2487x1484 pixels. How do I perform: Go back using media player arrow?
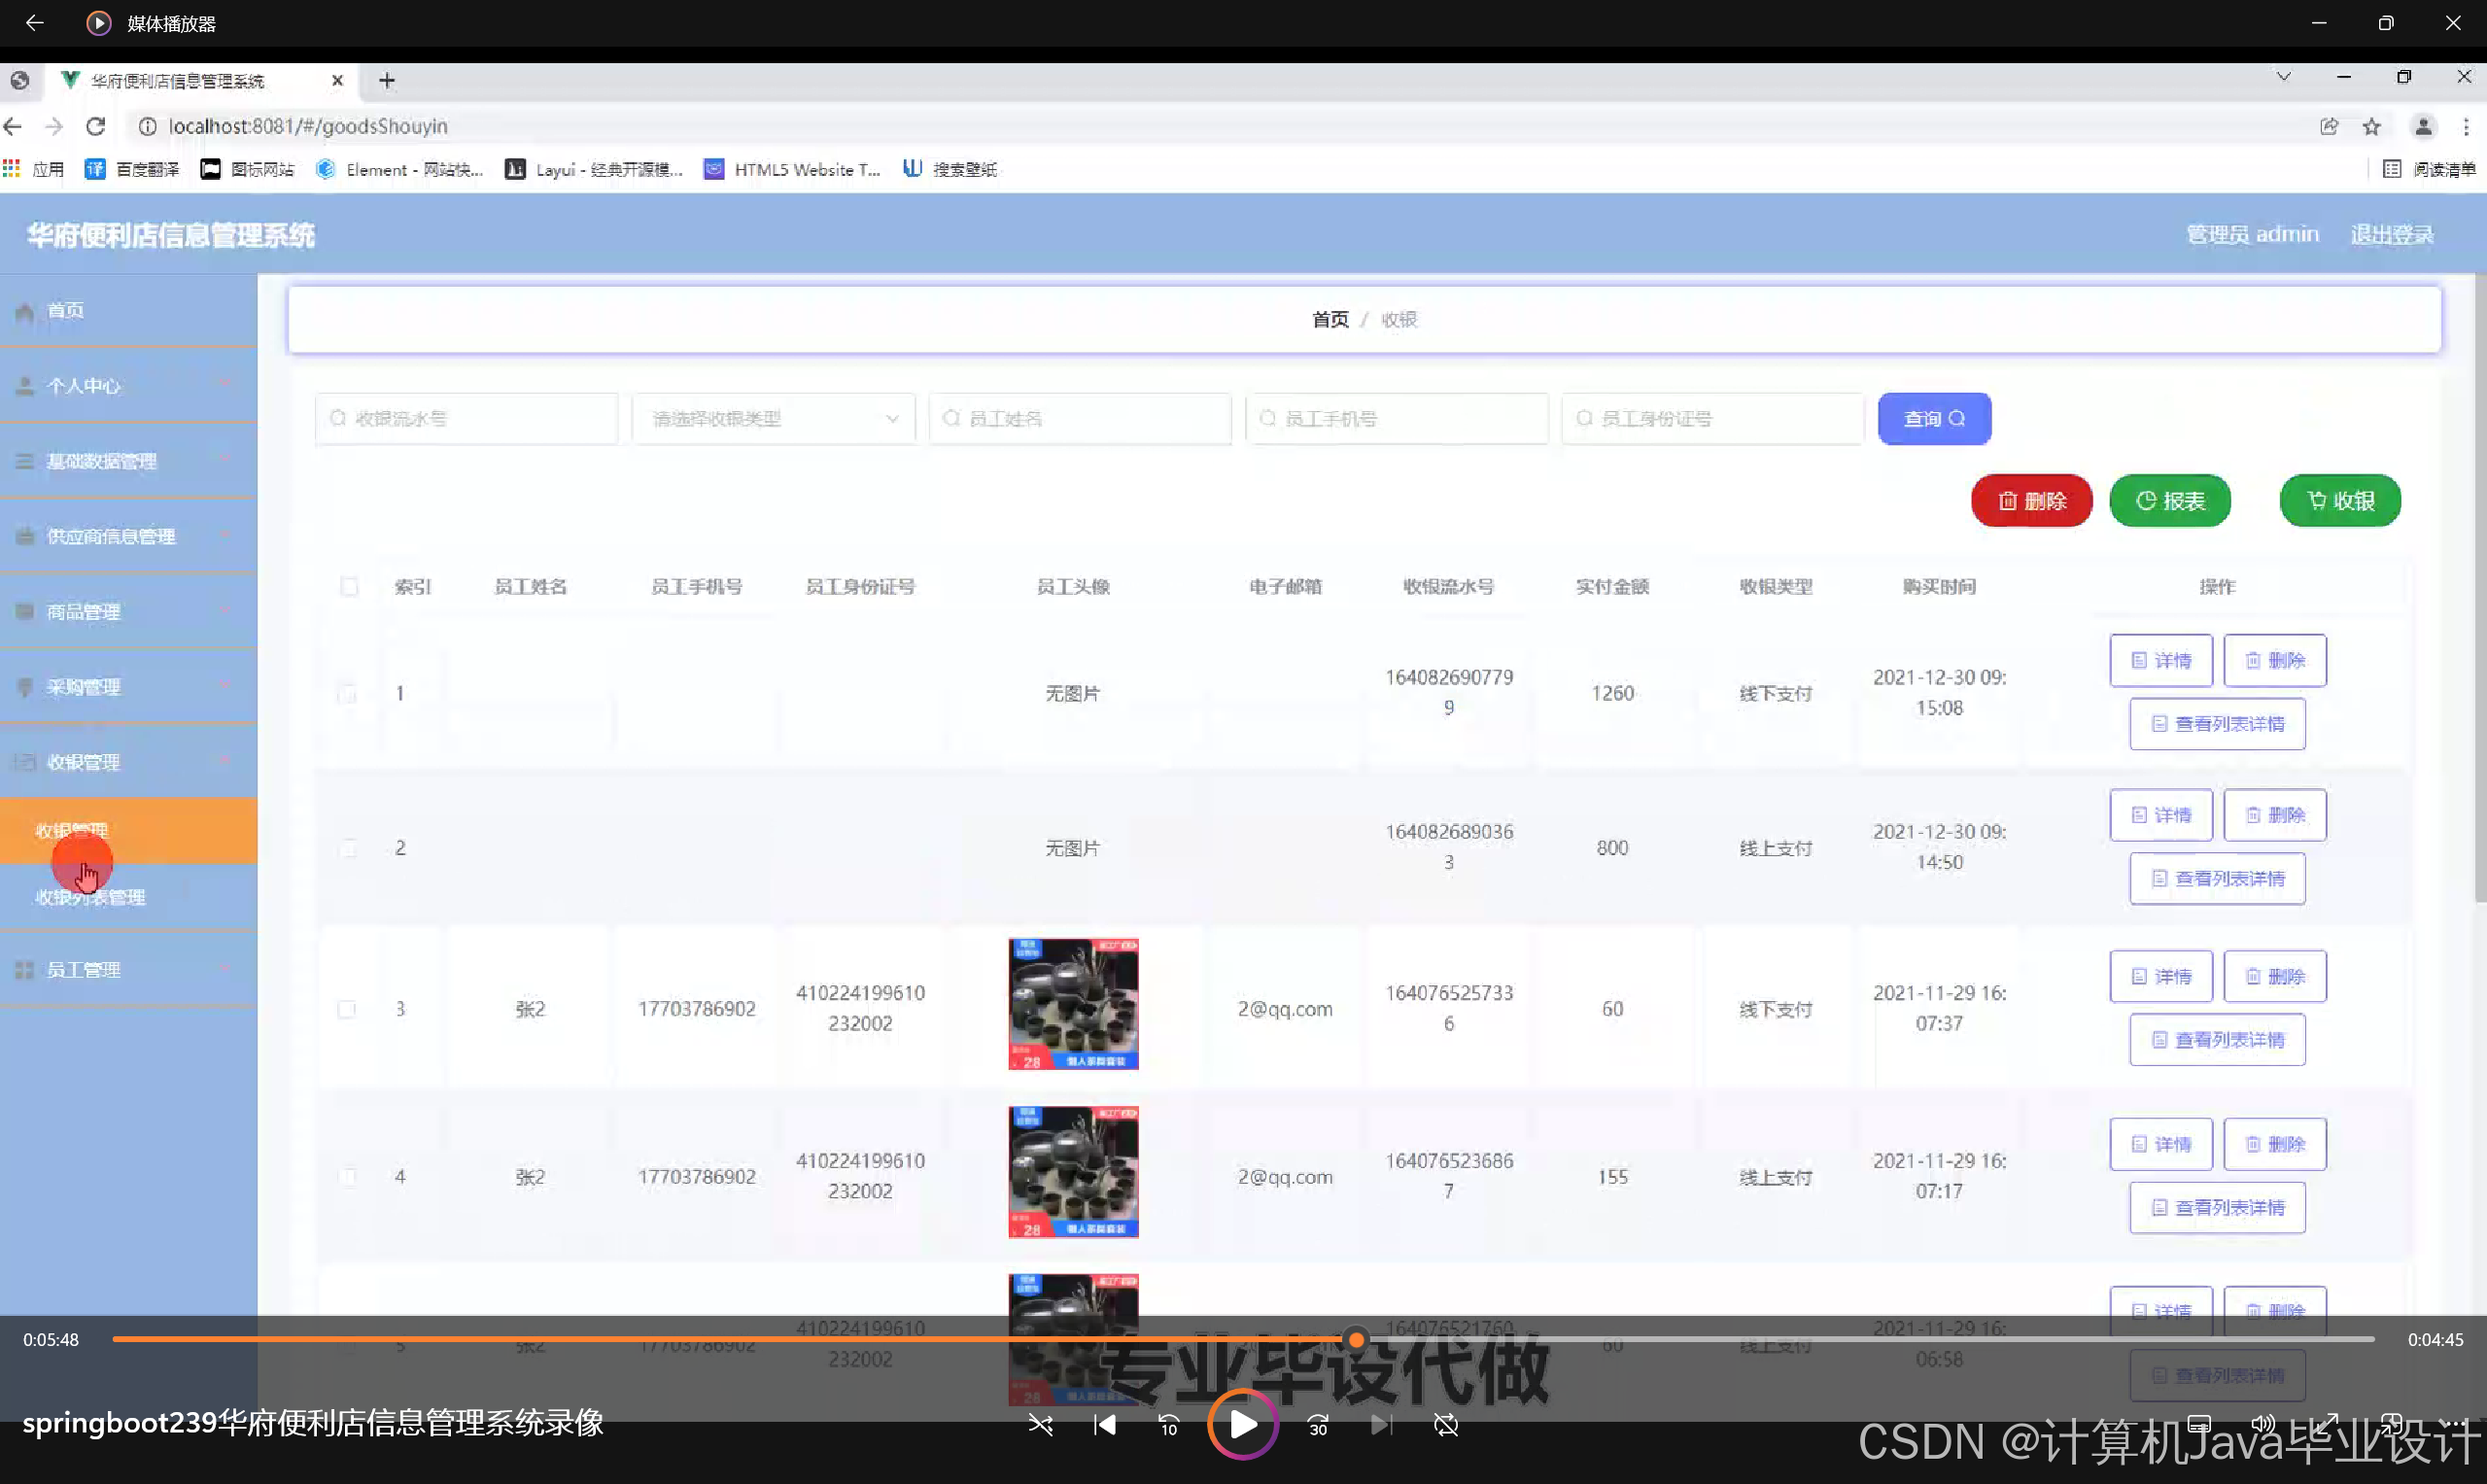(x=34, y=23)
